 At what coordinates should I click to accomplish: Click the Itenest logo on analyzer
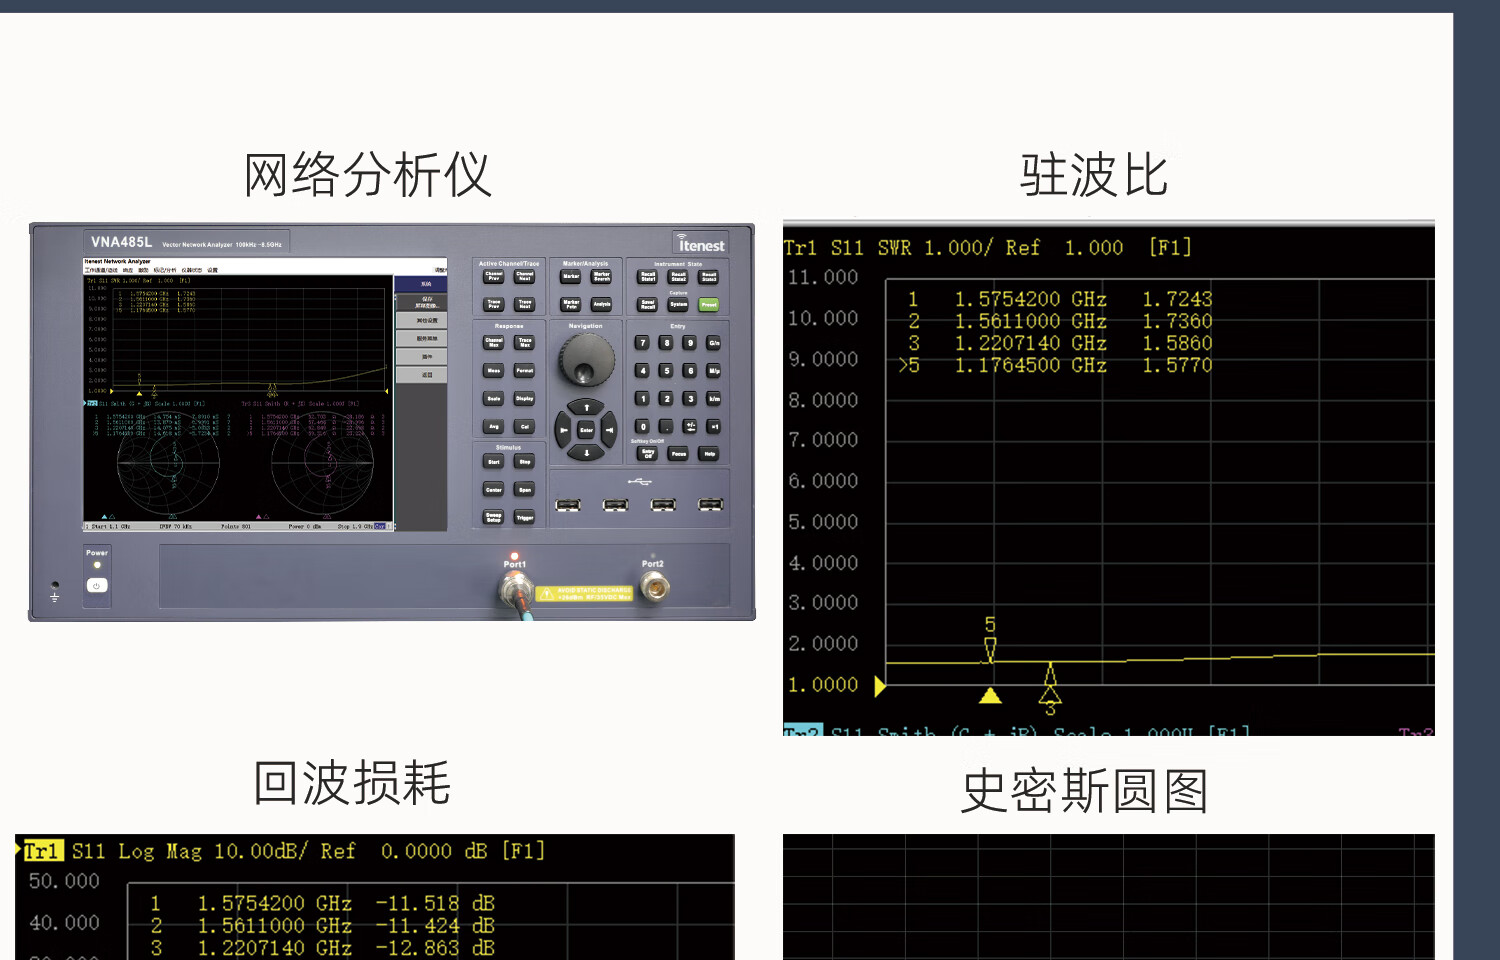point(700,244)
